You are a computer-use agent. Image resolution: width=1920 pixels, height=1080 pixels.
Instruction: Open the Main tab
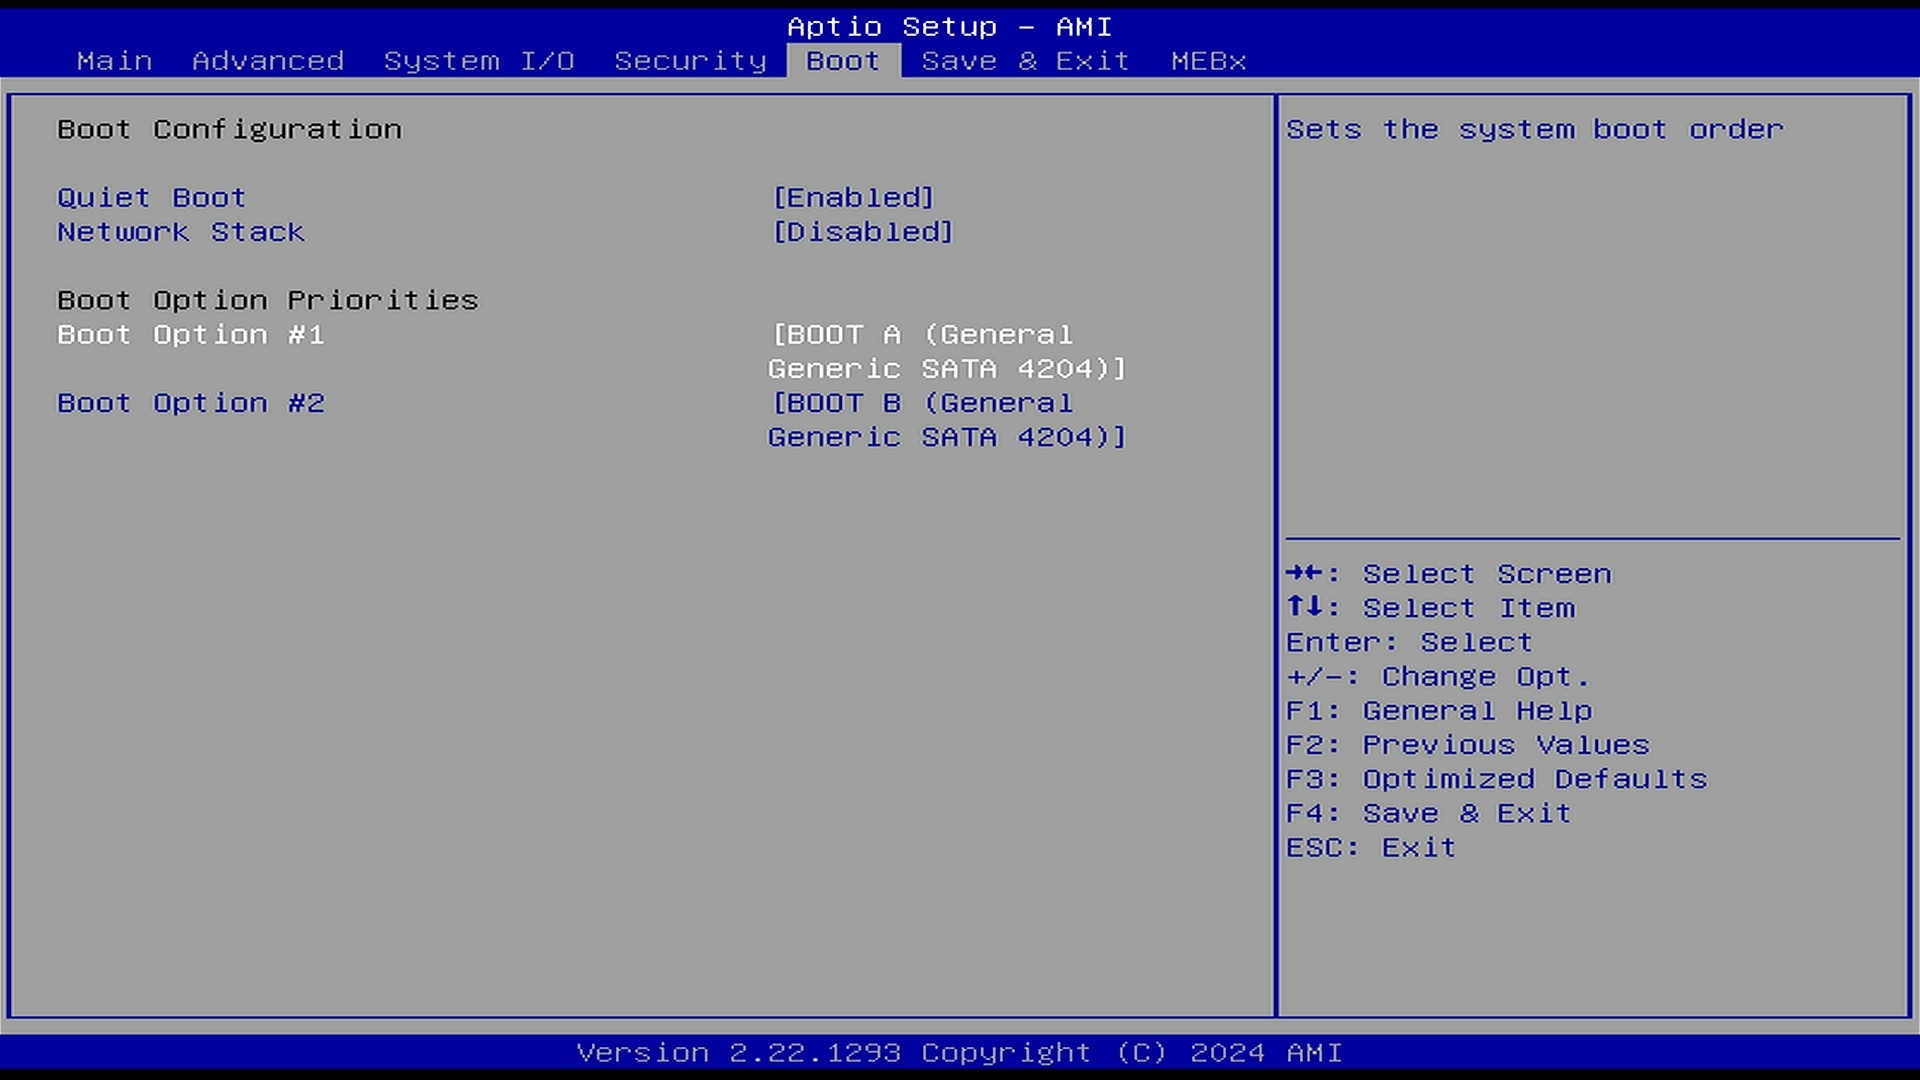tap(114, 61)
